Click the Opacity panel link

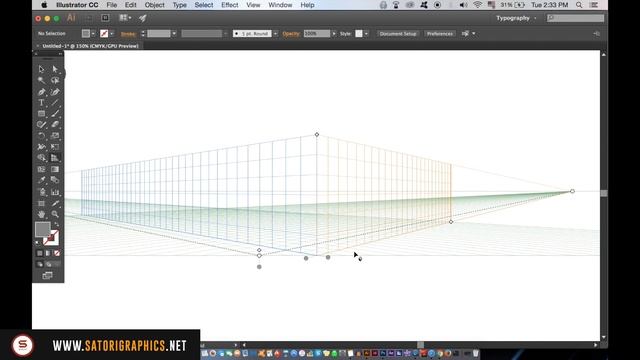coord(291,34)
